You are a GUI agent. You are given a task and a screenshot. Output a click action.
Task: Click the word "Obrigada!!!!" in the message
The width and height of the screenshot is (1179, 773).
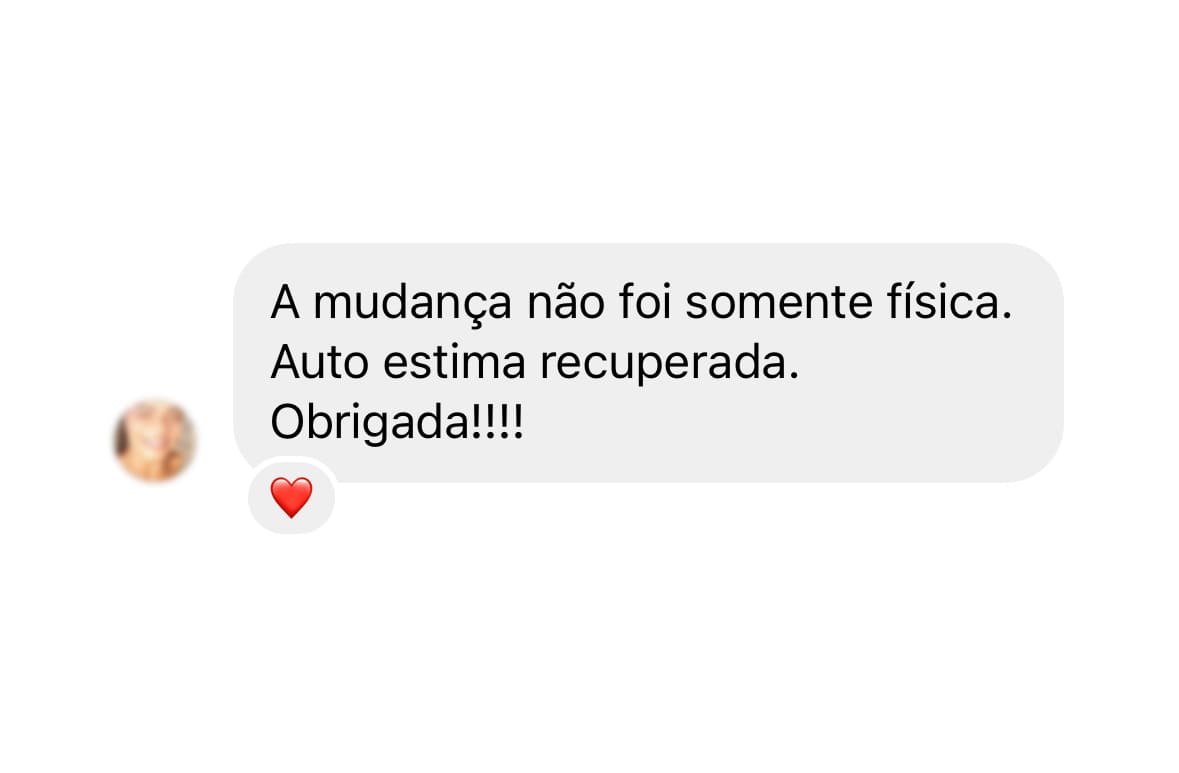[397, 423]
